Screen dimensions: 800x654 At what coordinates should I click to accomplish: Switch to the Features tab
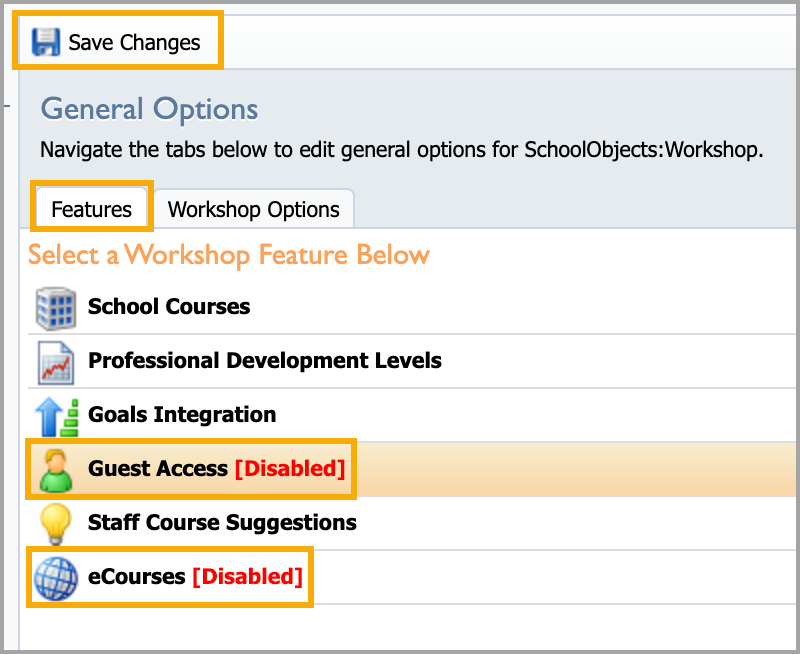[92, 210]
